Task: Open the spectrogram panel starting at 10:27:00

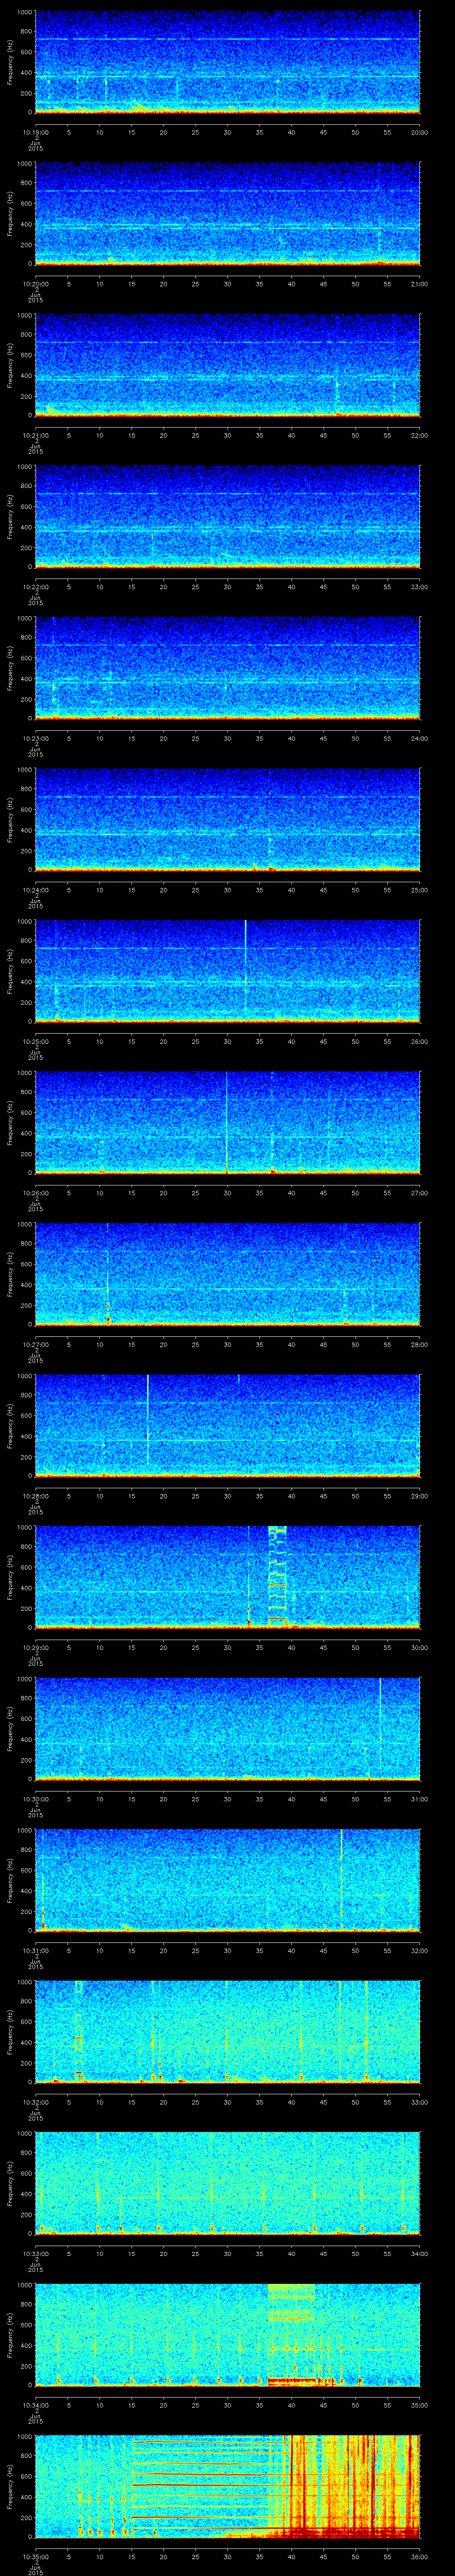Action: tap(227, 1274)
